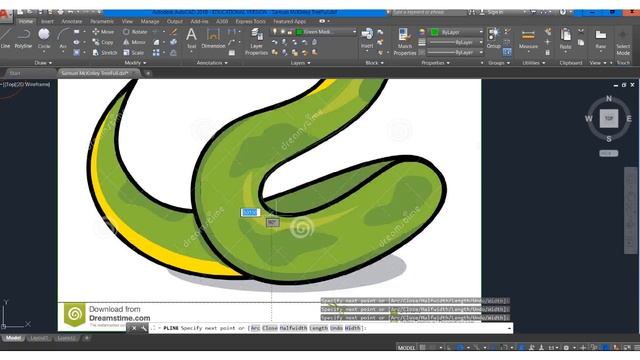
Task: Switch to the Start file tab
Action: tap(15, 73)
